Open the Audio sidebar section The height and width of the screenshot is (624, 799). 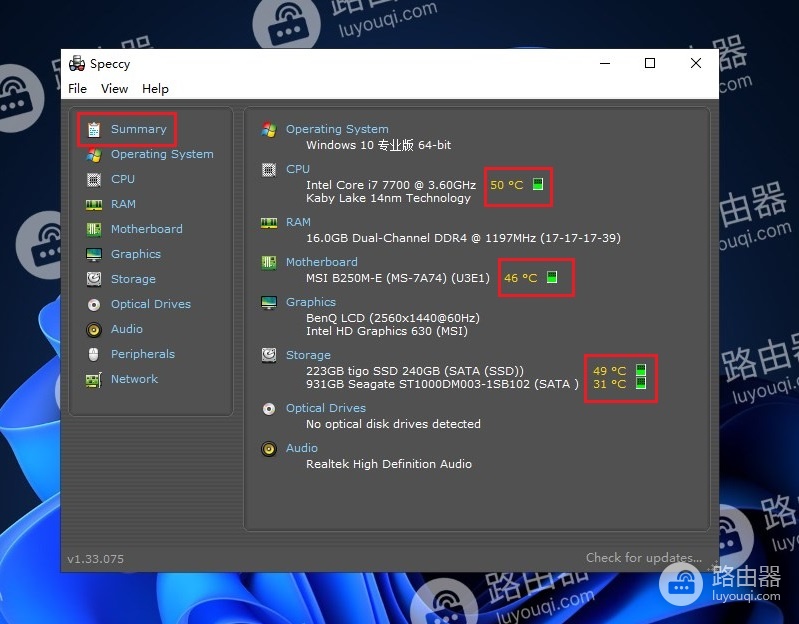tap(127, 329)
